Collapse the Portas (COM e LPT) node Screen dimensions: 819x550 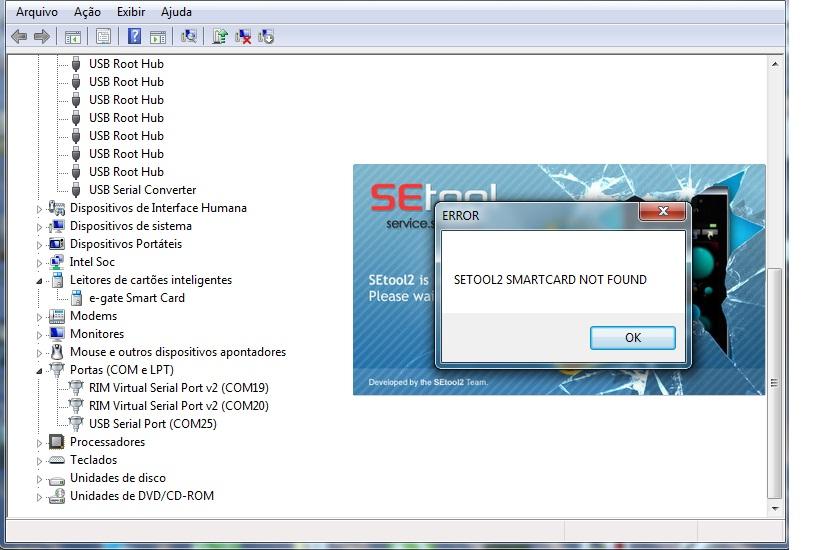pyautogui.click(x=39, y=371)
